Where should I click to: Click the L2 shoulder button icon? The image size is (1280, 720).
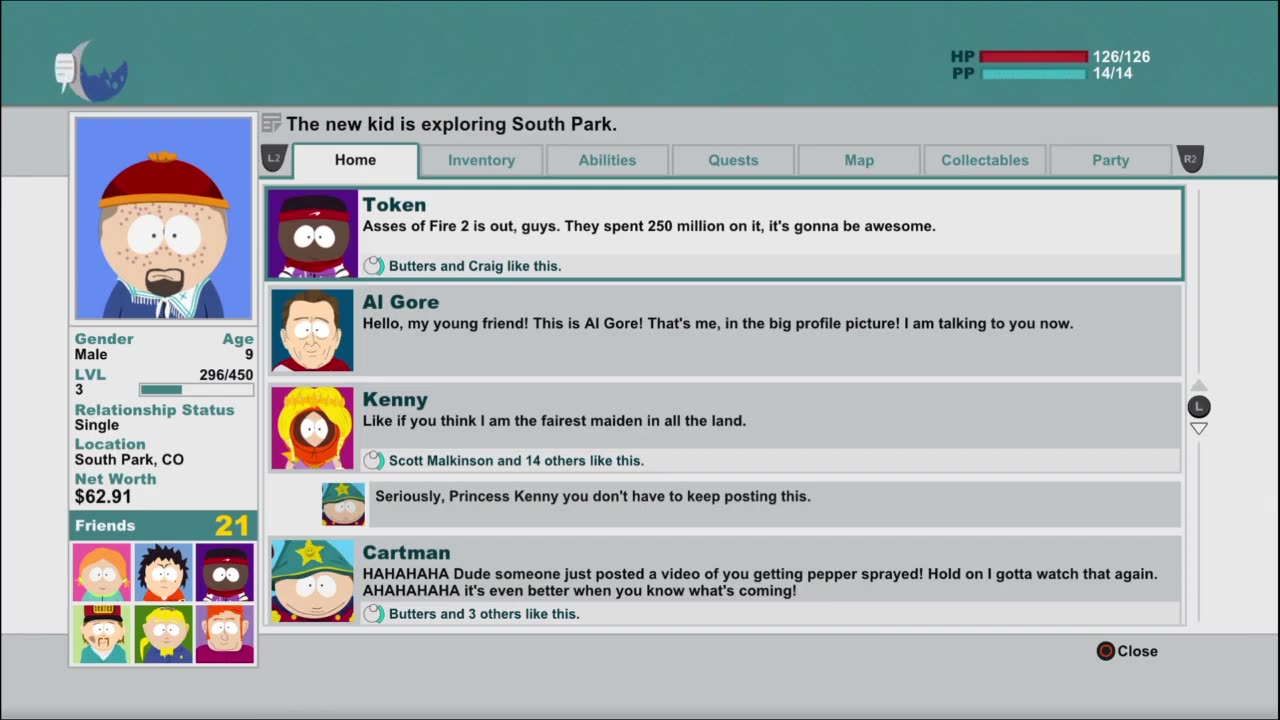point(274,159)
